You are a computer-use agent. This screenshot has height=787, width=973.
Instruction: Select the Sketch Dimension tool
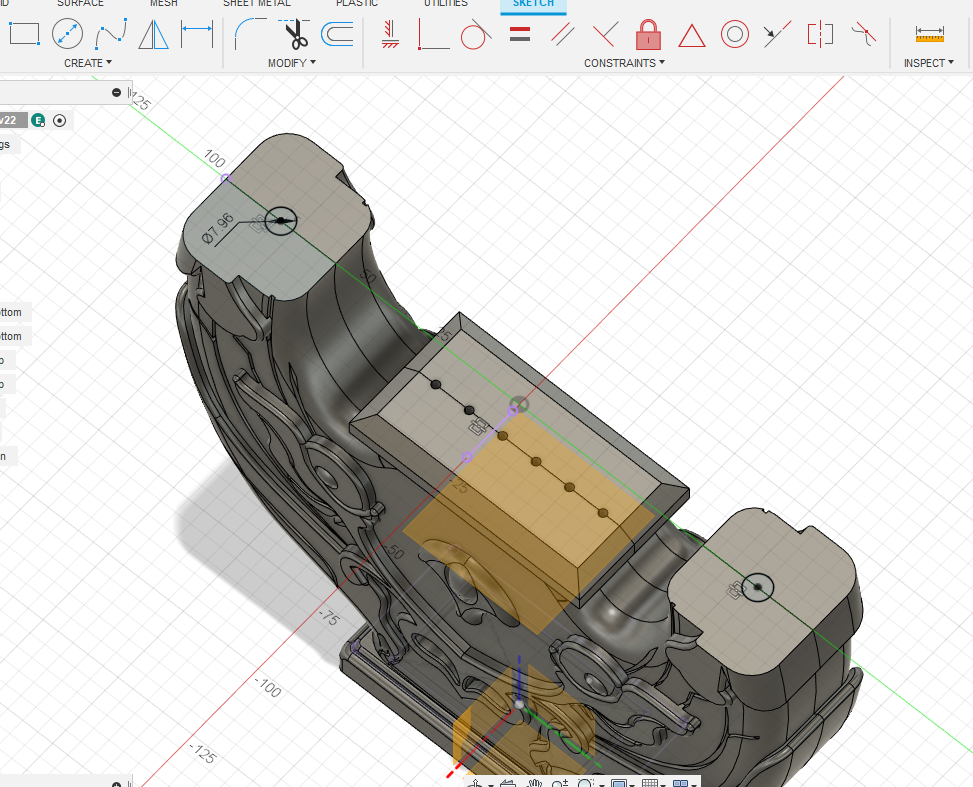click(197, 34)
